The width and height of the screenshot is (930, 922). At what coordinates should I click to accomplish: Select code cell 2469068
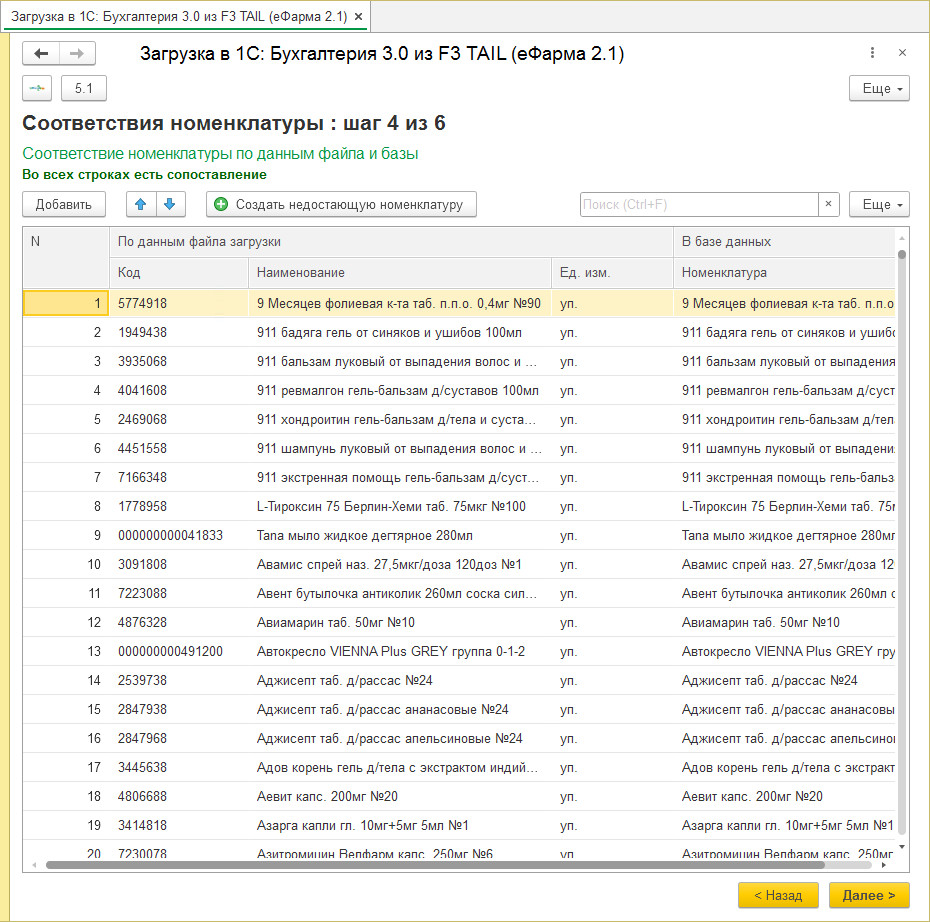pyautogui.click(x=179, y=420)
